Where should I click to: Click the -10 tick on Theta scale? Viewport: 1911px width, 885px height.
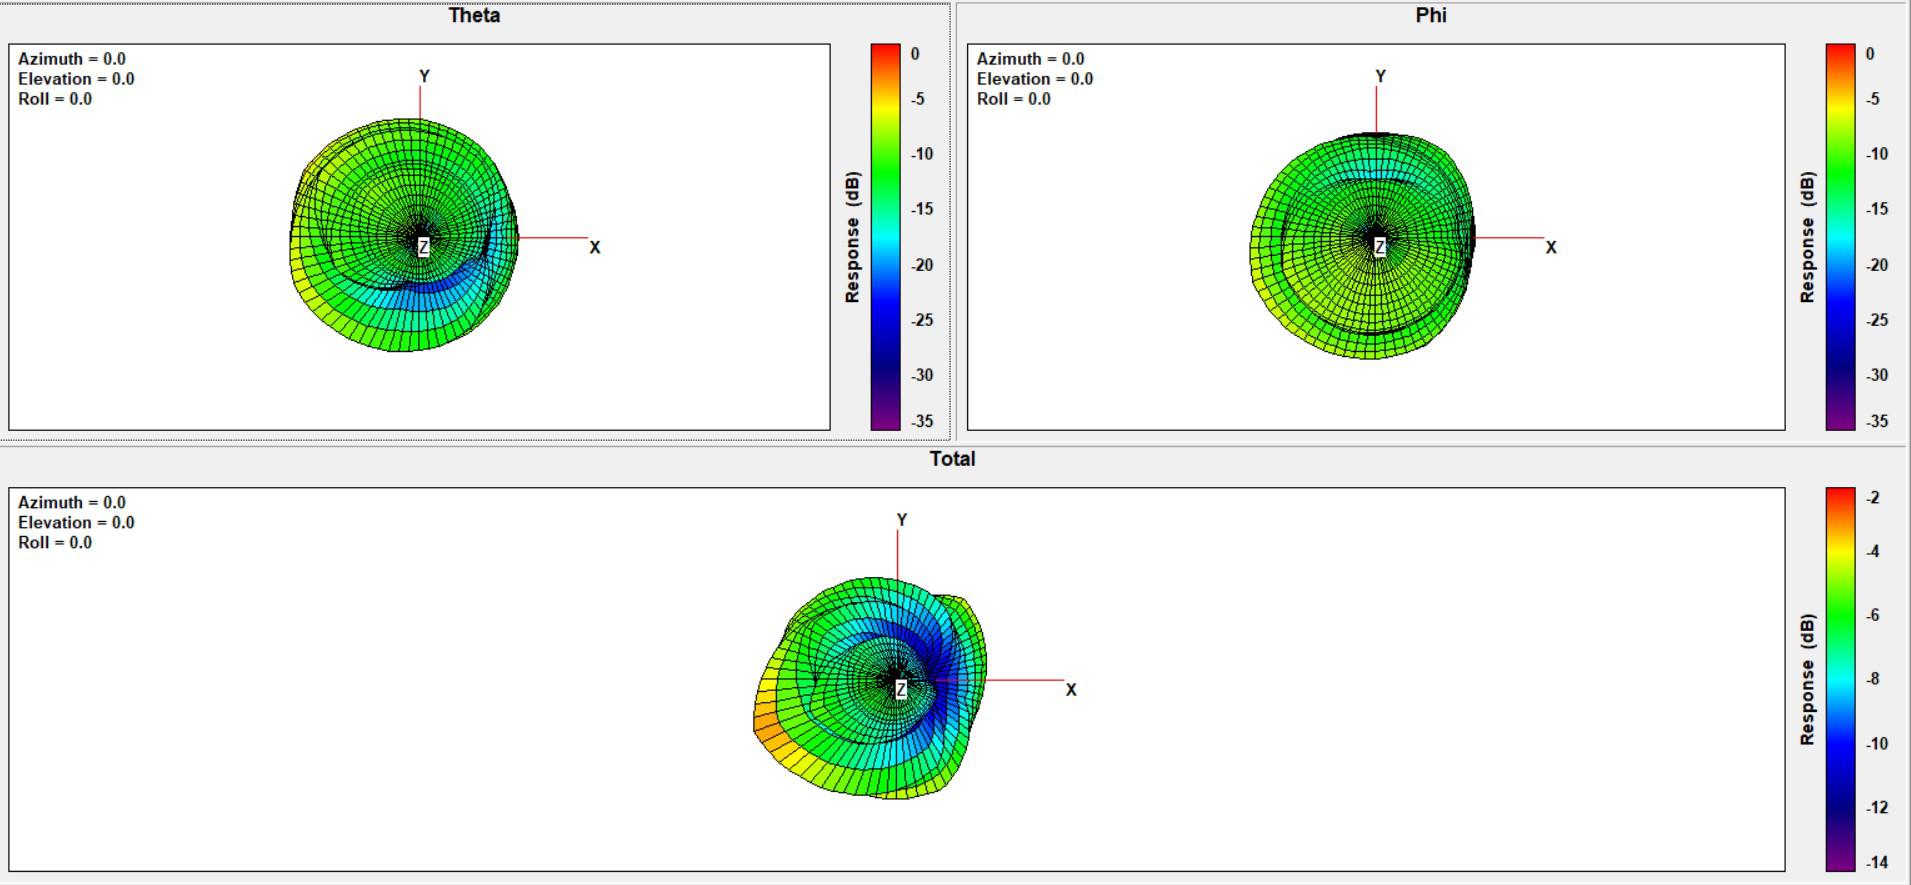click(x=922, y=154)
